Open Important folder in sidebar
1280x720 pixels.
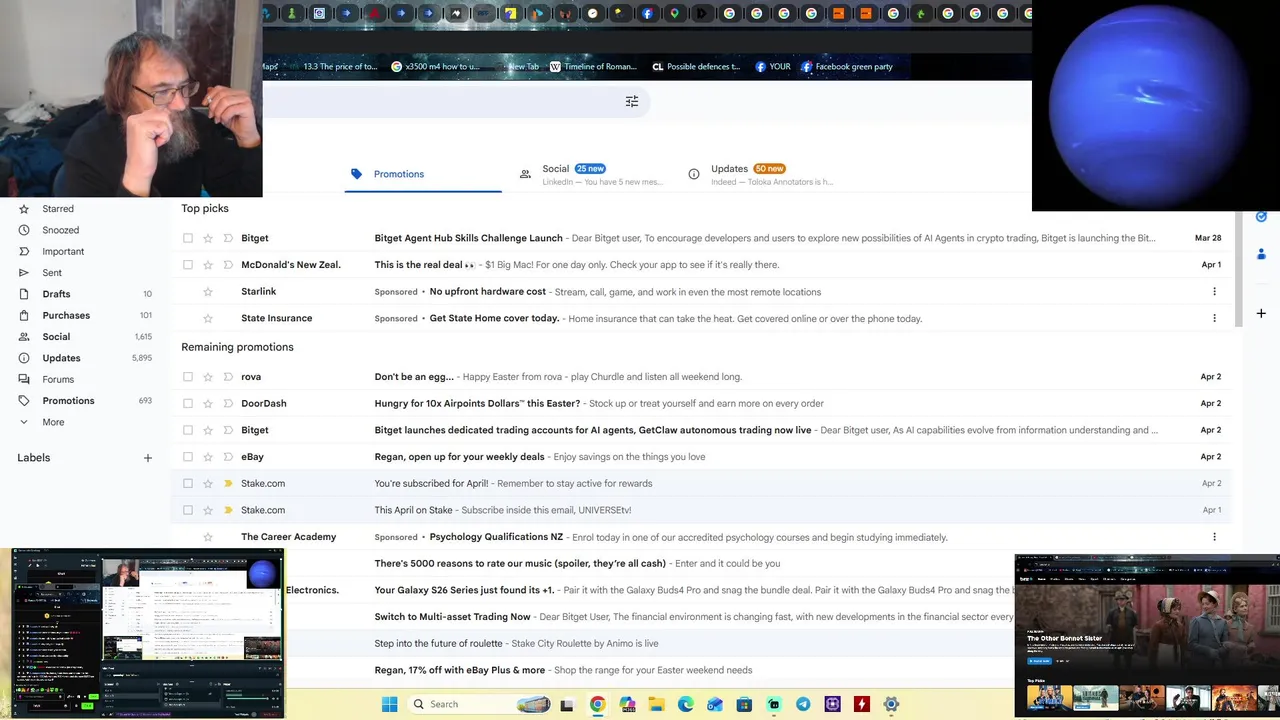pos(63,252)
